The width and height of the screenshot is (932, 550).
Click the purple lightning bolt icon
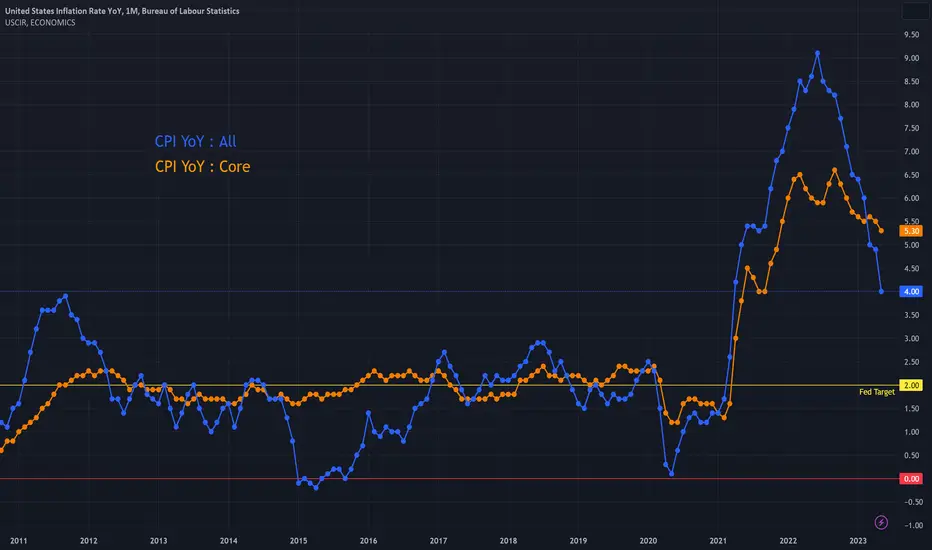coord(881,522)
